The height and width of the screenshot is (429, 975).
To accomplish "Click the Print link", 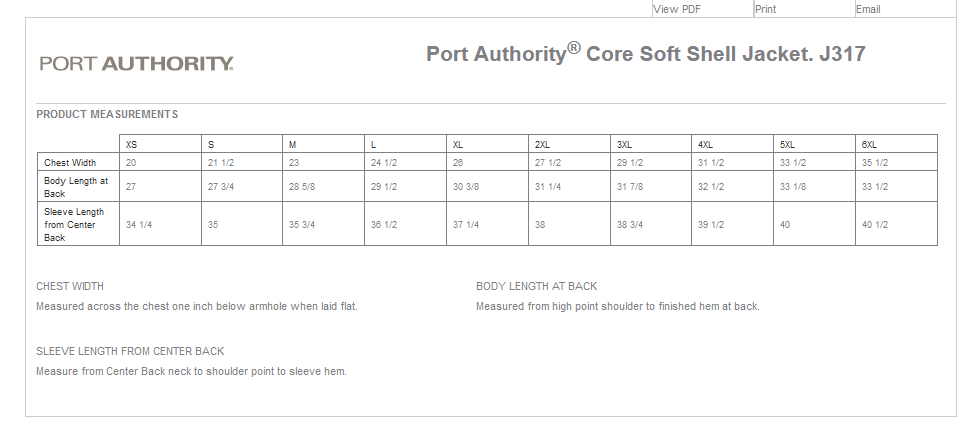I will (765, 9).
